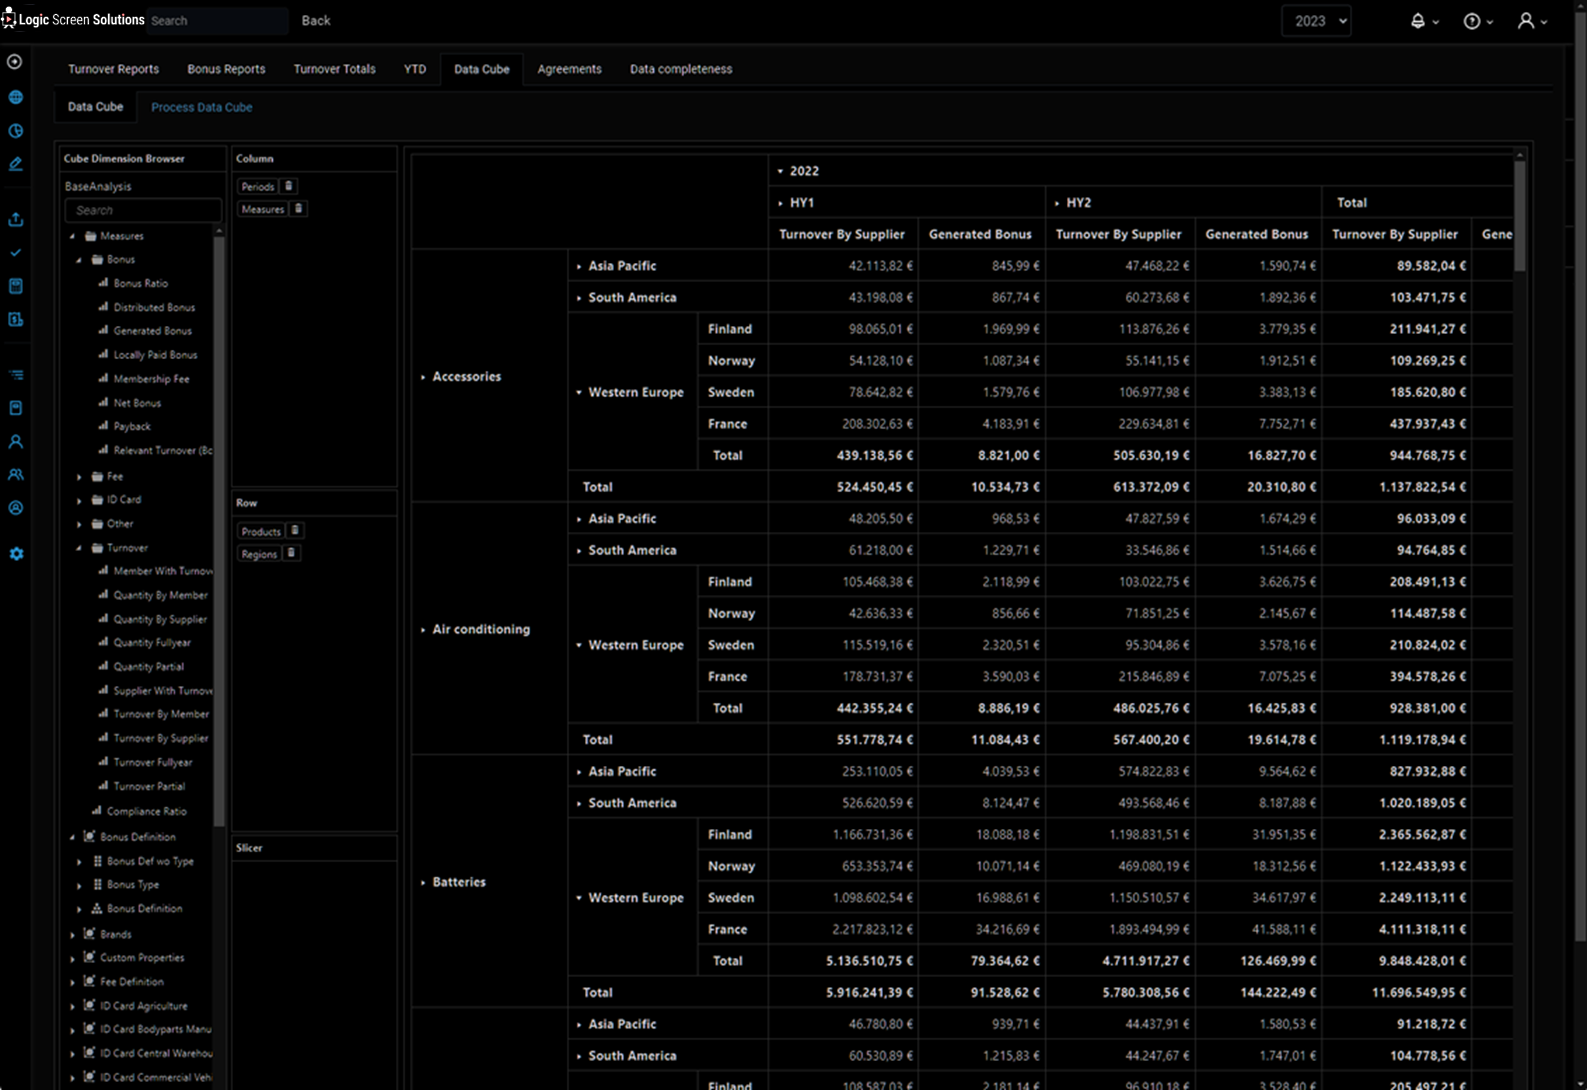Open the YTD tab
This screenshot has height=1090, width=1587.
(x=415, y=69)
